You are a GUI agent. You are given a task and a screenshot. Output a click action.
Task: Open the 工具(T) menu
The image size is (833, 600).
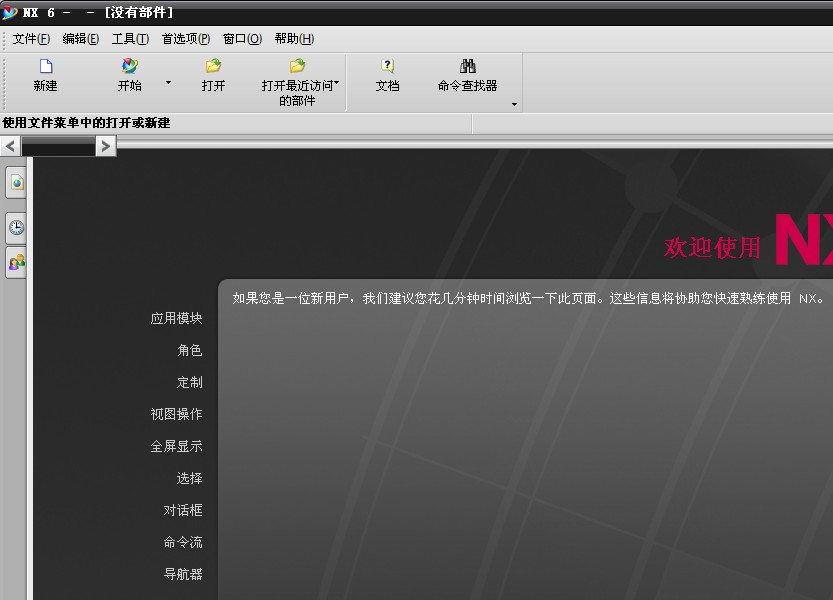point(130,39)
